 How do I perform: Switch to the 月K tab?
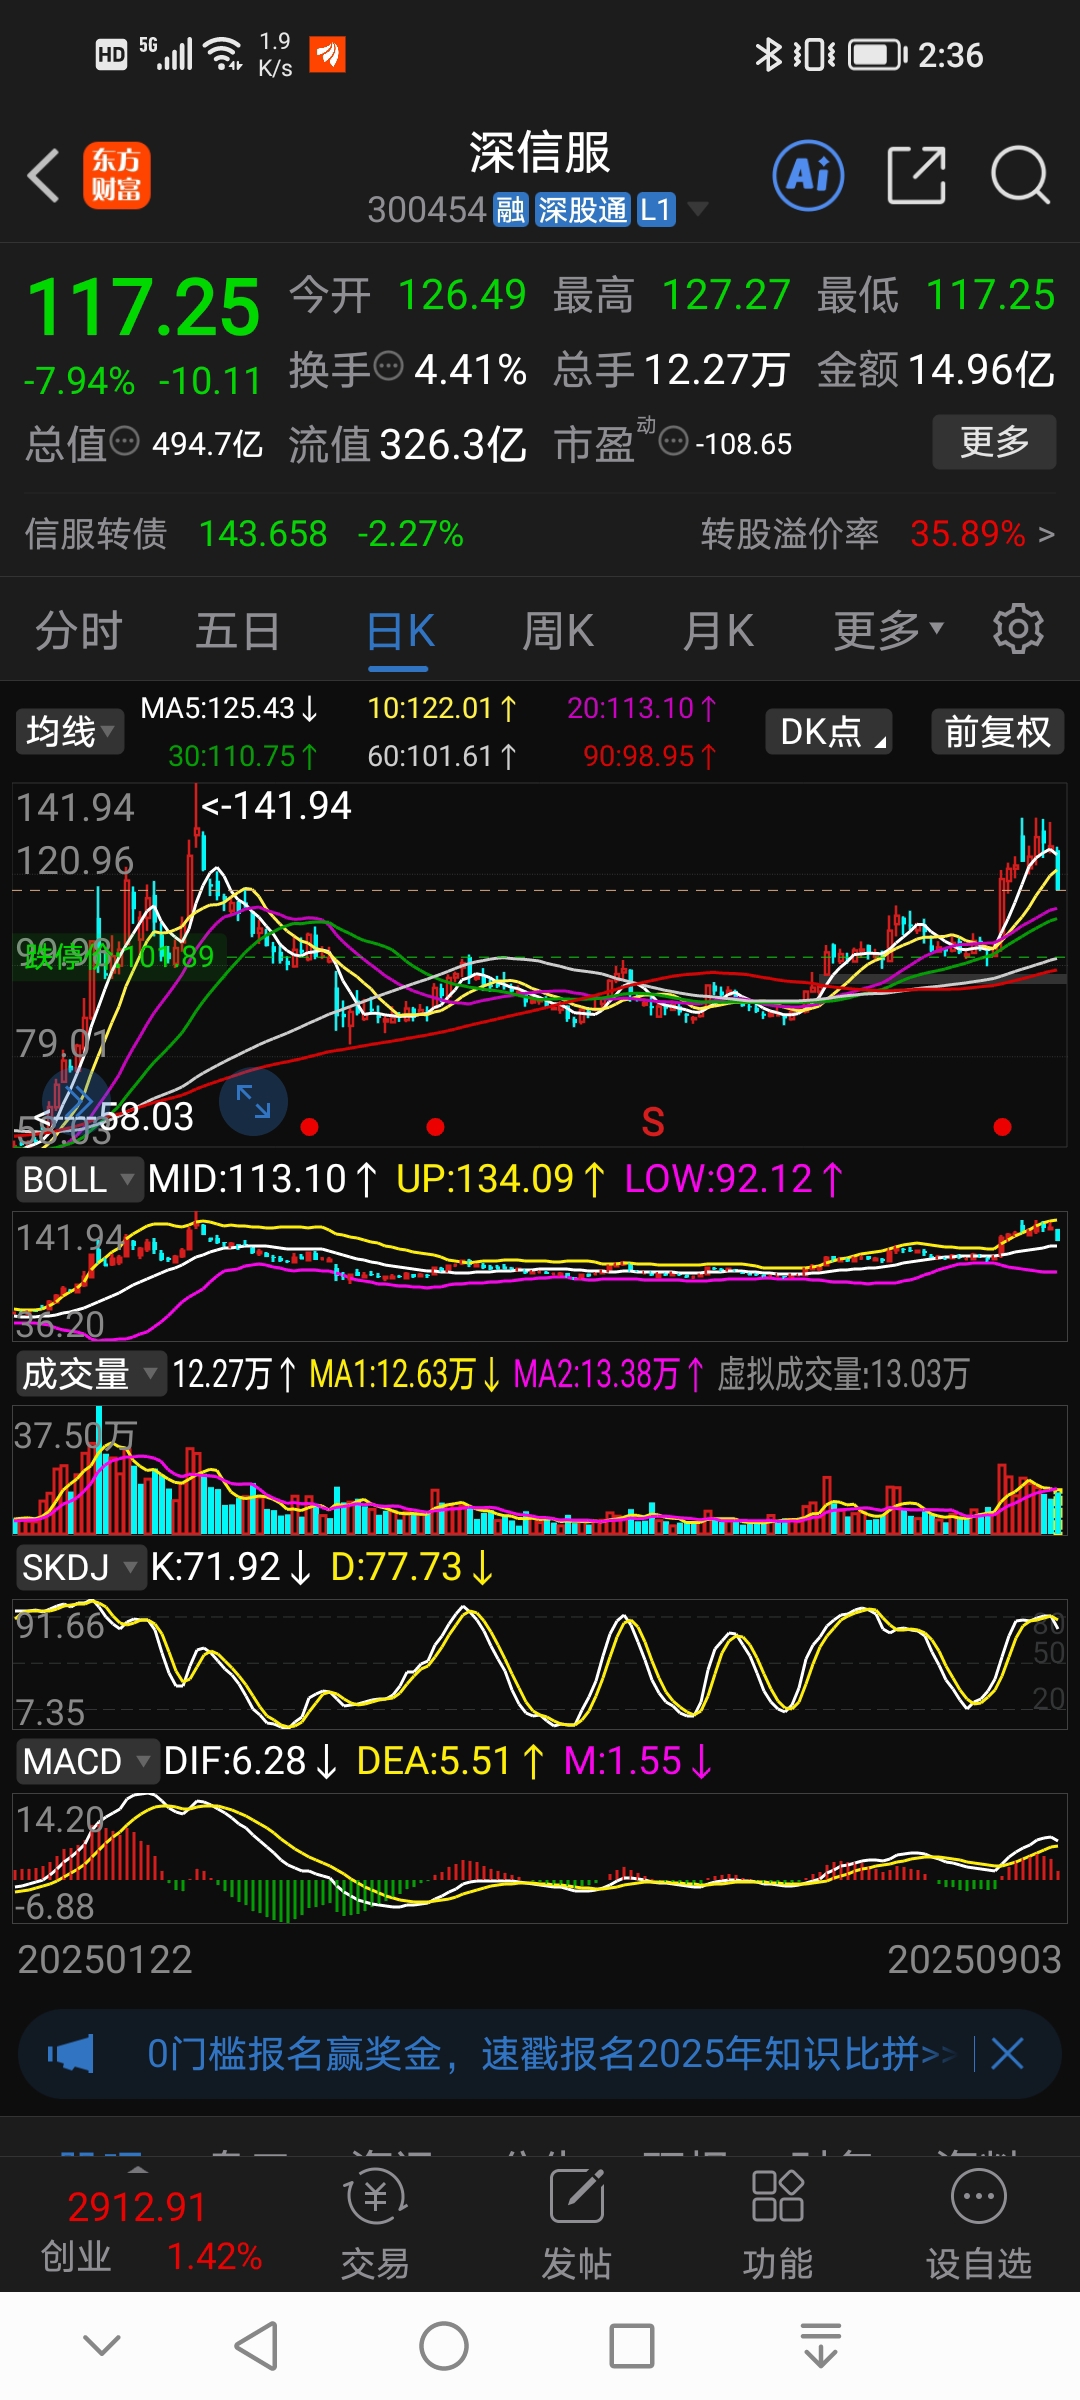(x=718, y=631)
